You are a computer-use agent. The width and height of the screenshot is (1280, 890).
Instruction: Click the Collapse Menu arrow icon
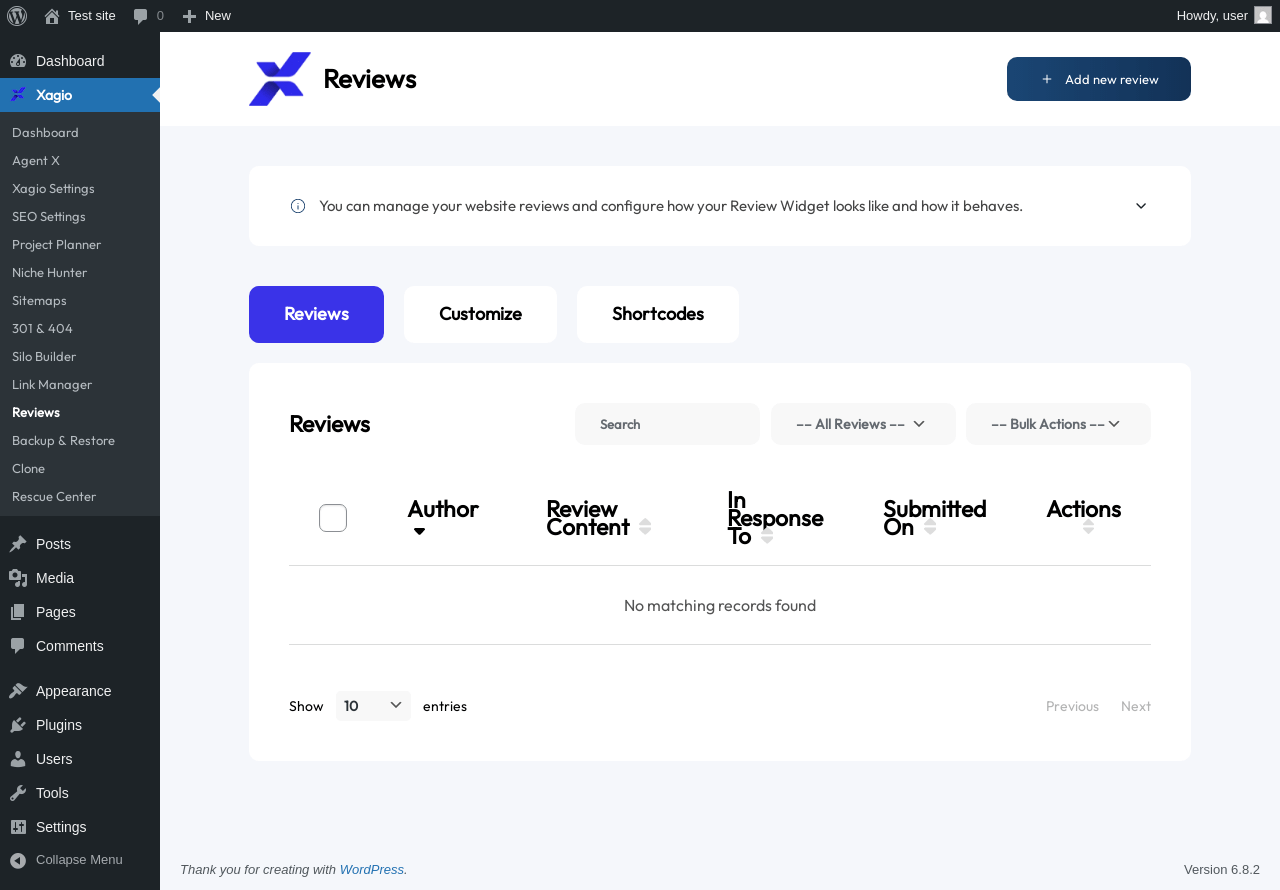(x=18, y=860)
